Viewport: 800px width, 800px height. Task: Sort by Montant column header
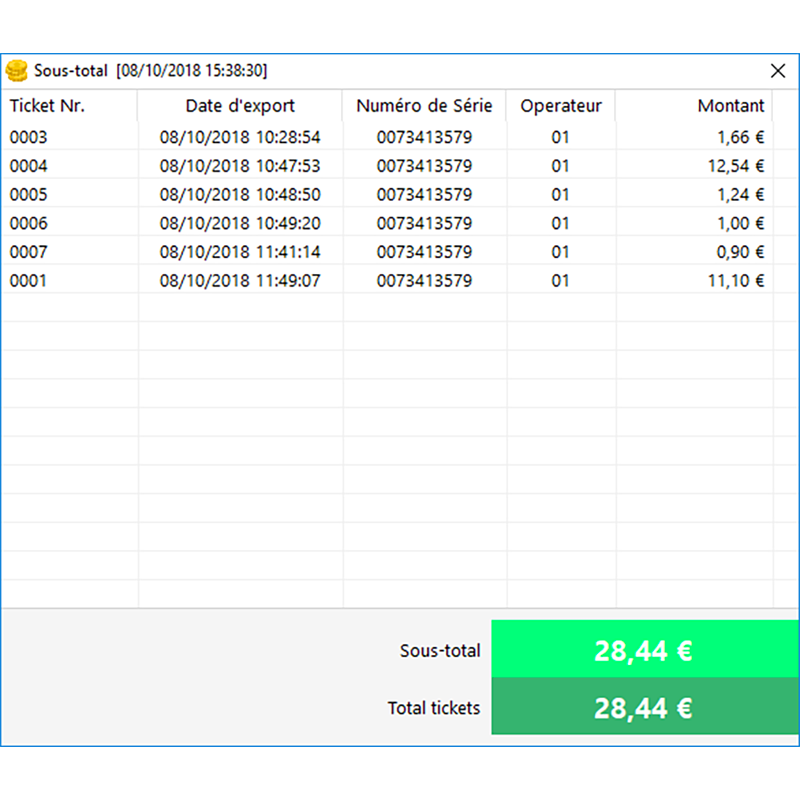click(730, 106)
